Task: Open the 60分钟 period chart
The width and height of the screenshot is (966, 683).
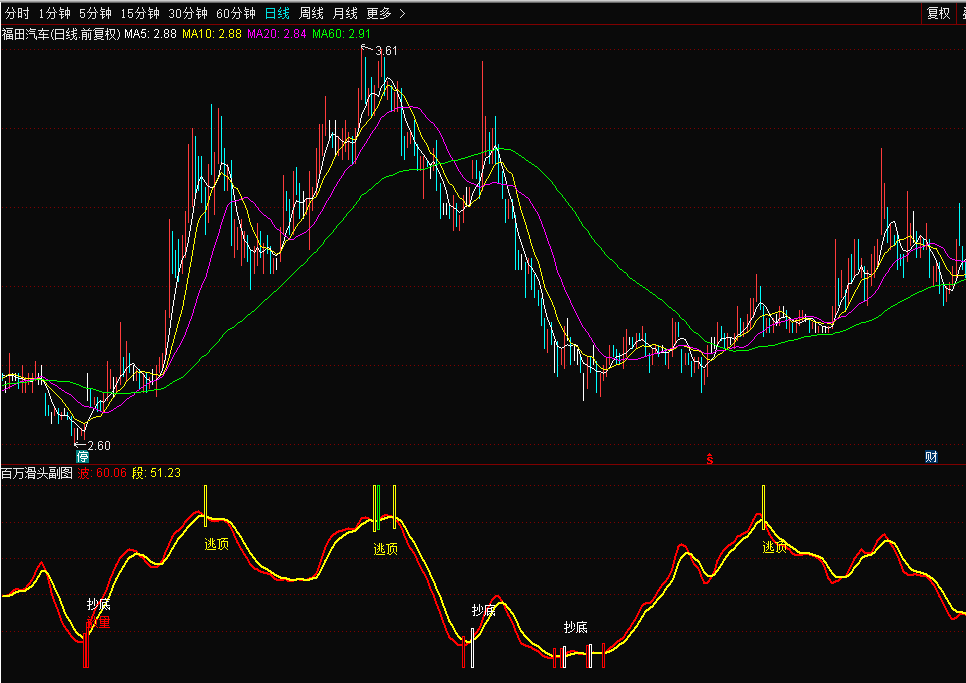Action: coord(236,14)
